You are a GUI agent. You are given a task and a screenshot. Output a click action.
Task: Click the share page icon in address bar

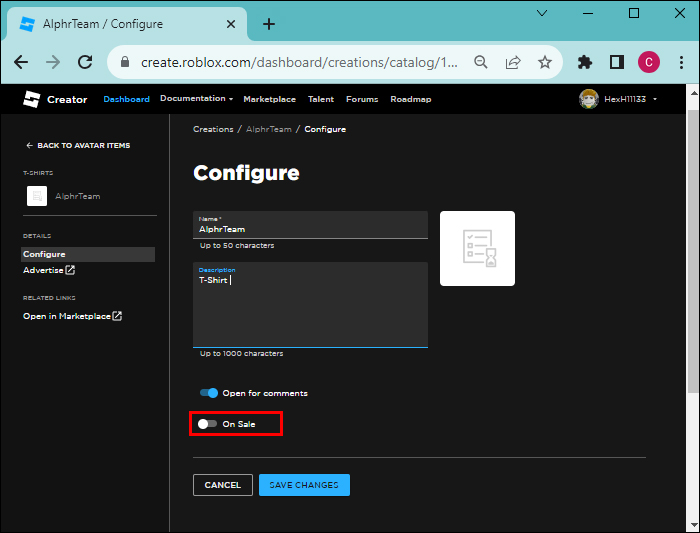point(513,62)
